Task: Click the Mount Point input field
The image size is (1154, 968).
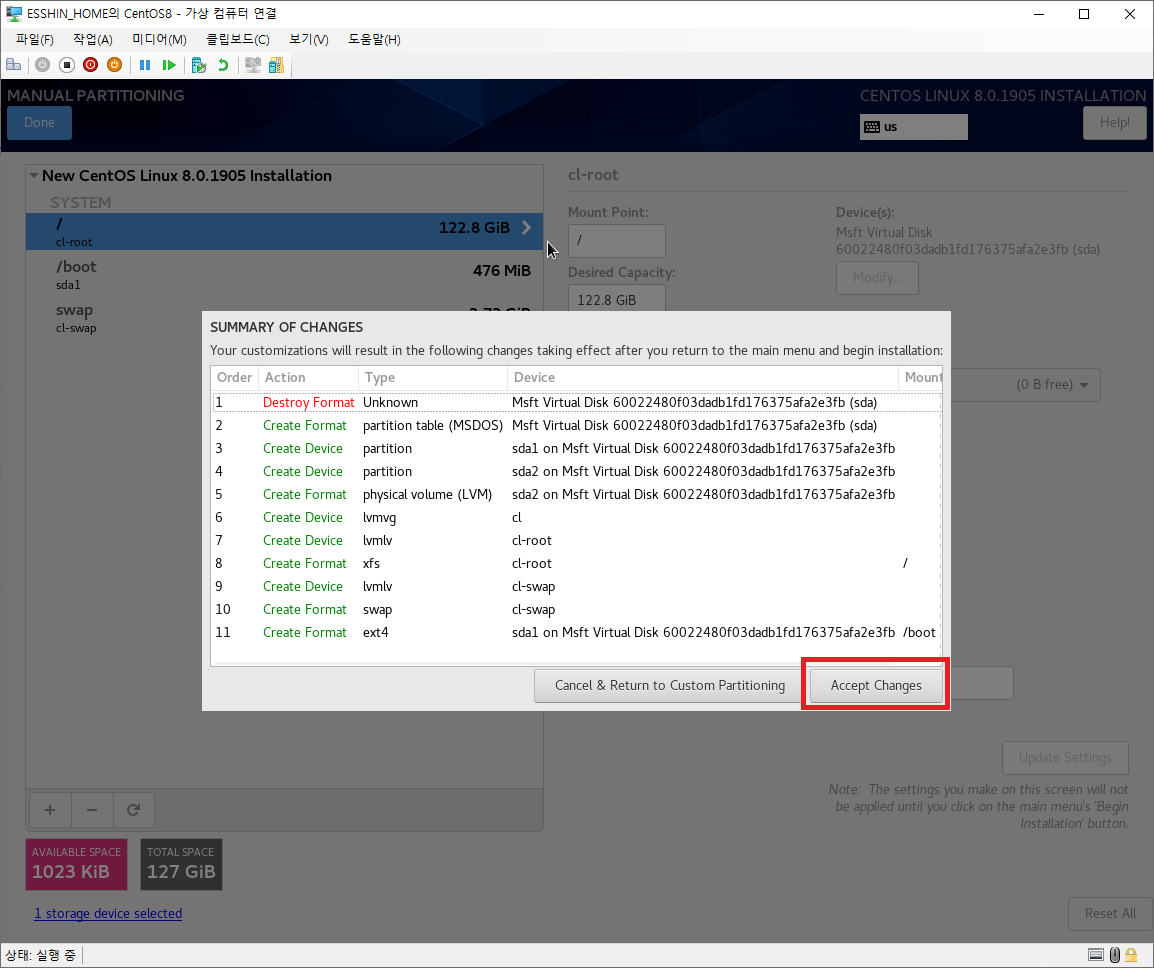Action: [617, 241]
